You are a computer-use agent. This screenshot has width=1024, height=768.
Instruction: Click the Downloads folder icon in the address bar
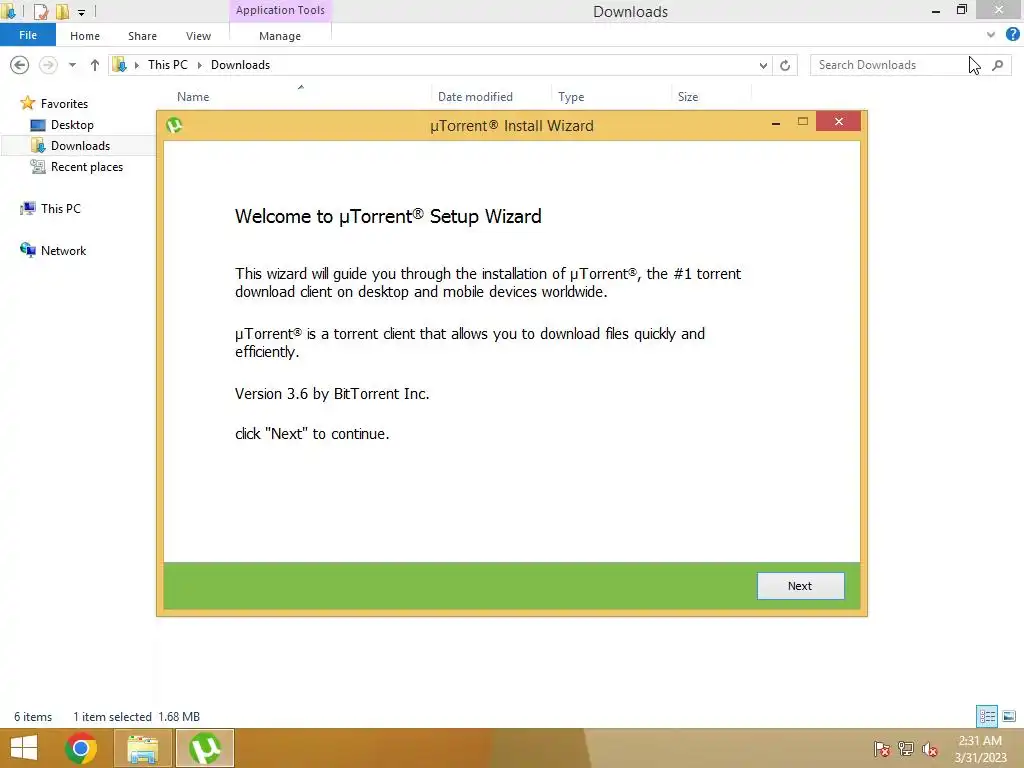(x=120, y=65)
